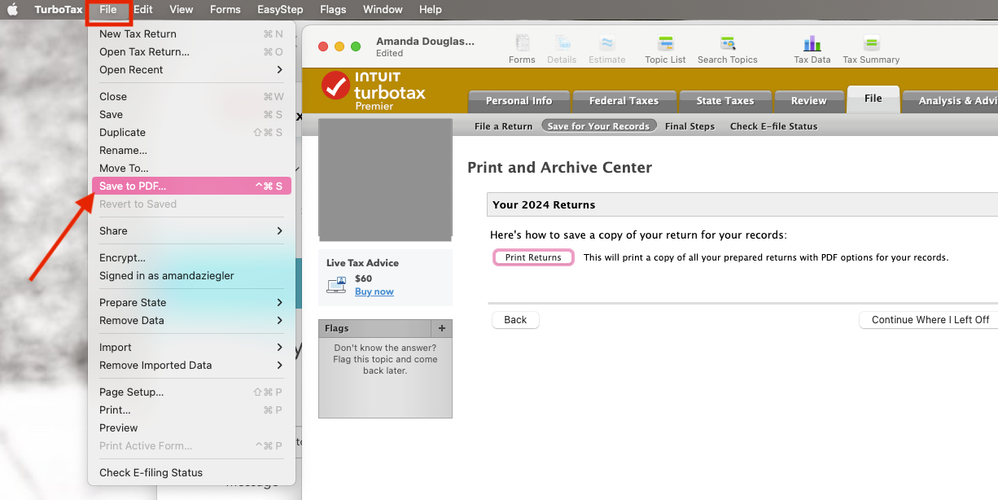The image size is (998, 500).
Task: Choose Encrypt... in the File menu
Action: tap(192, 258)
